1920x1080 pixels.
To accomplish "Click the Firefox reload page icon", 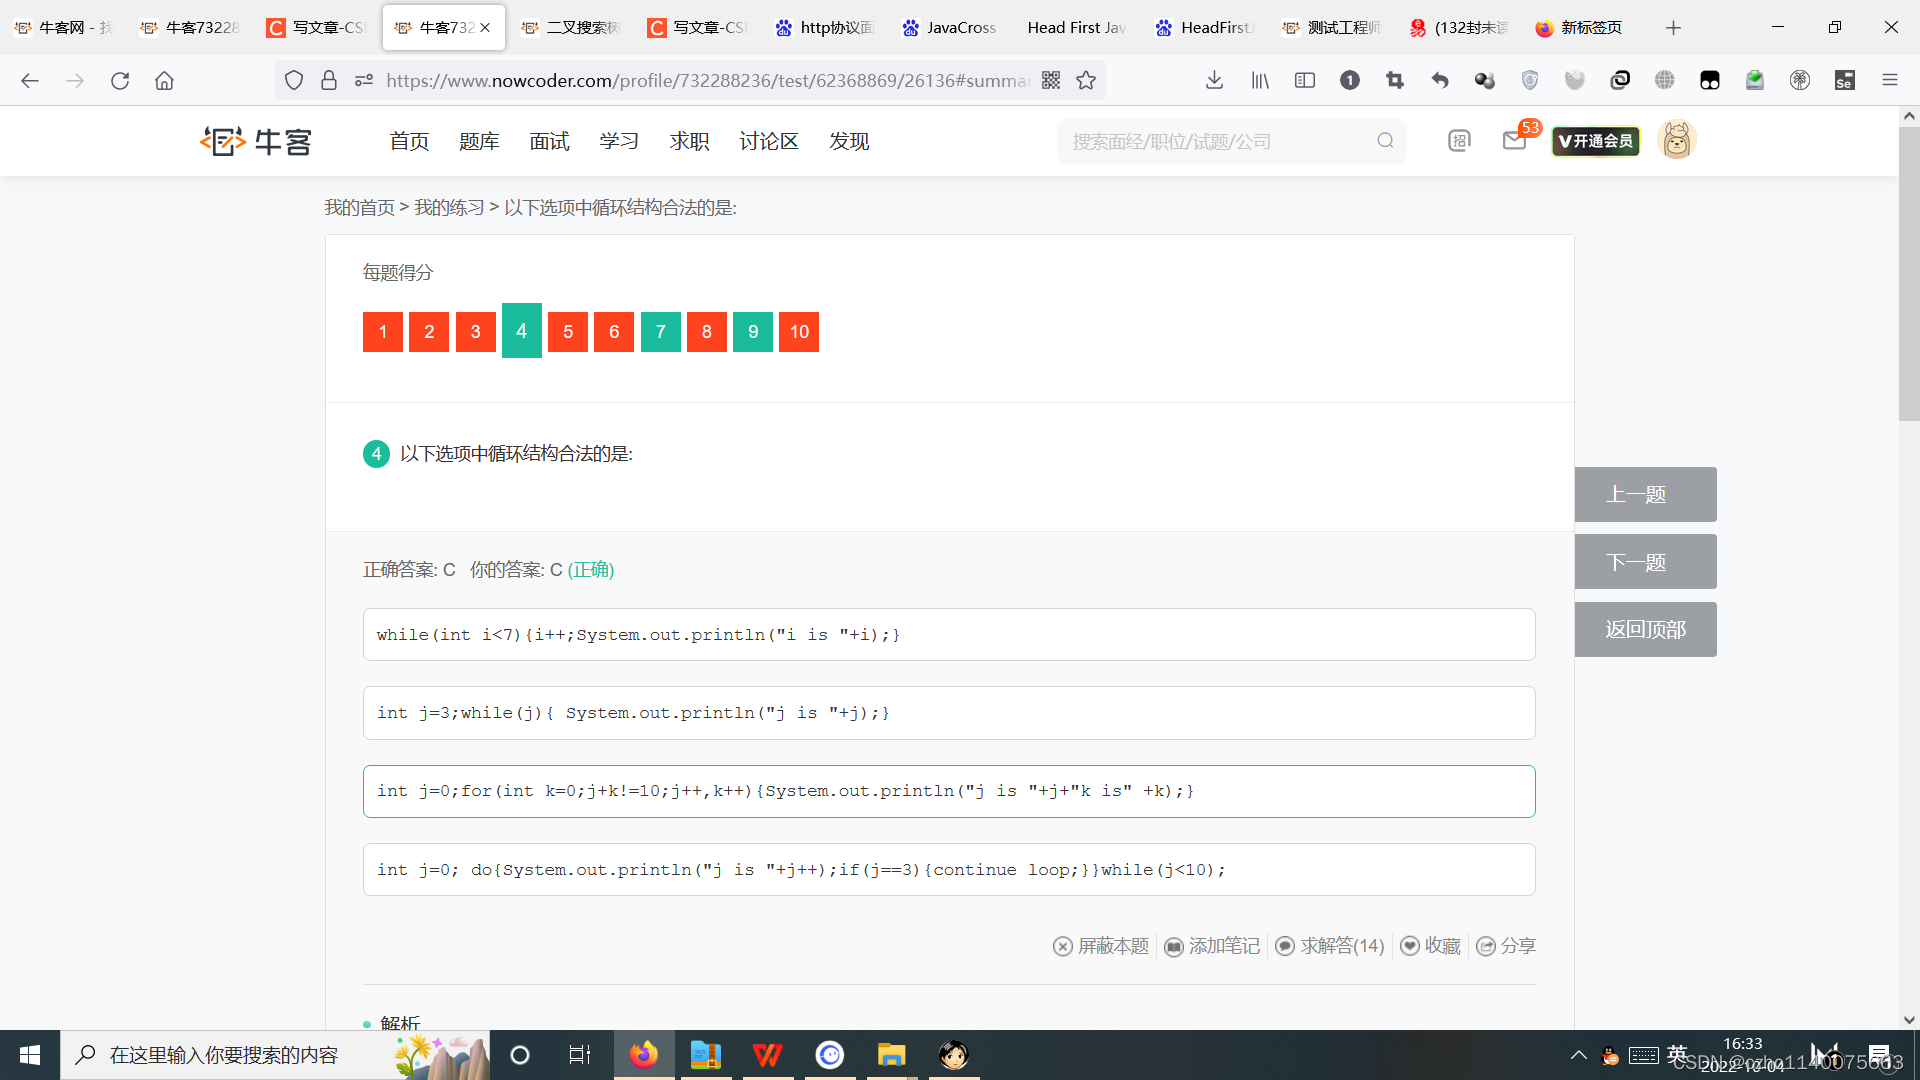I will point(120,81).
